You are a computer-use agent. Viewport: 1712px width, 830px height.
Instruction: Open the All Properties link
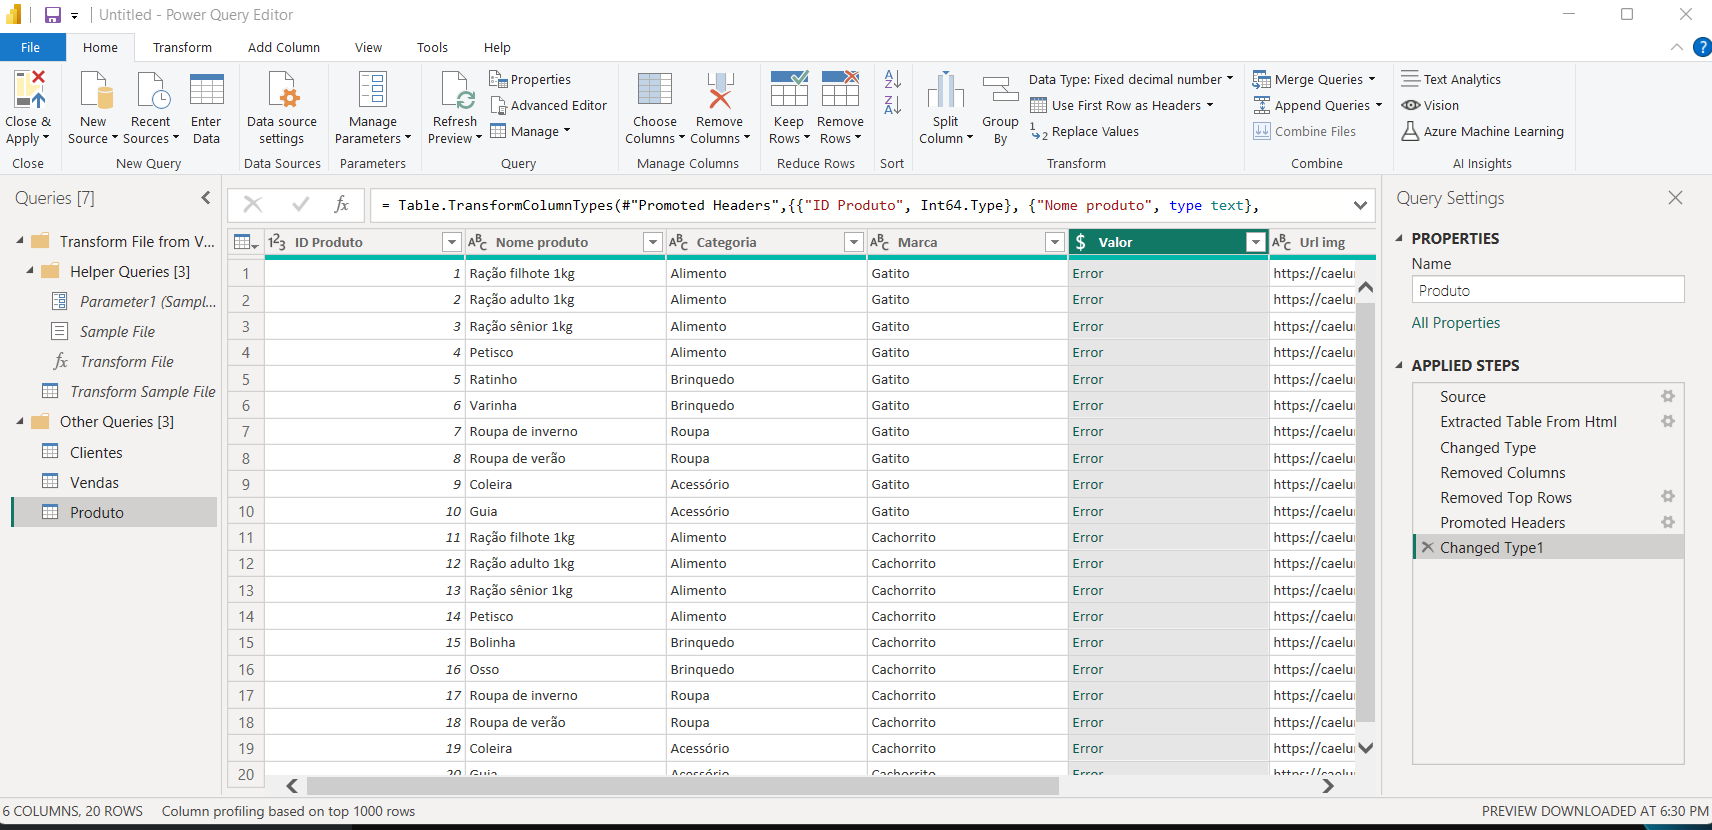1455,322
